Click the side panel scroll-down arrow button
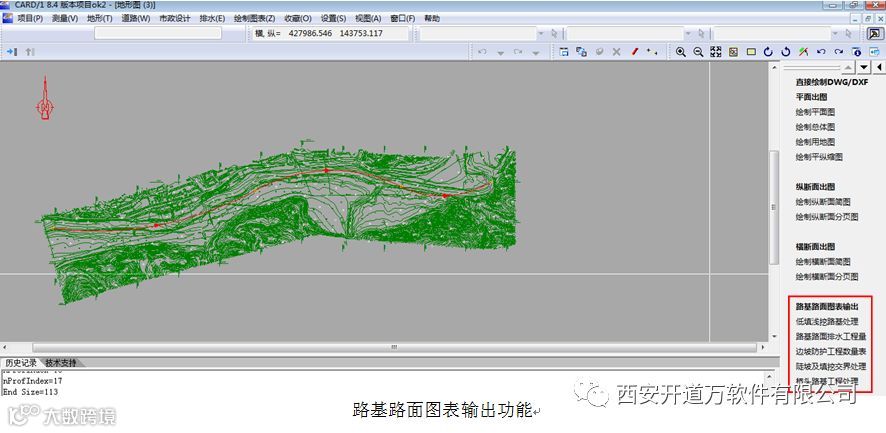The image size is (886, 433). point(864,68)
